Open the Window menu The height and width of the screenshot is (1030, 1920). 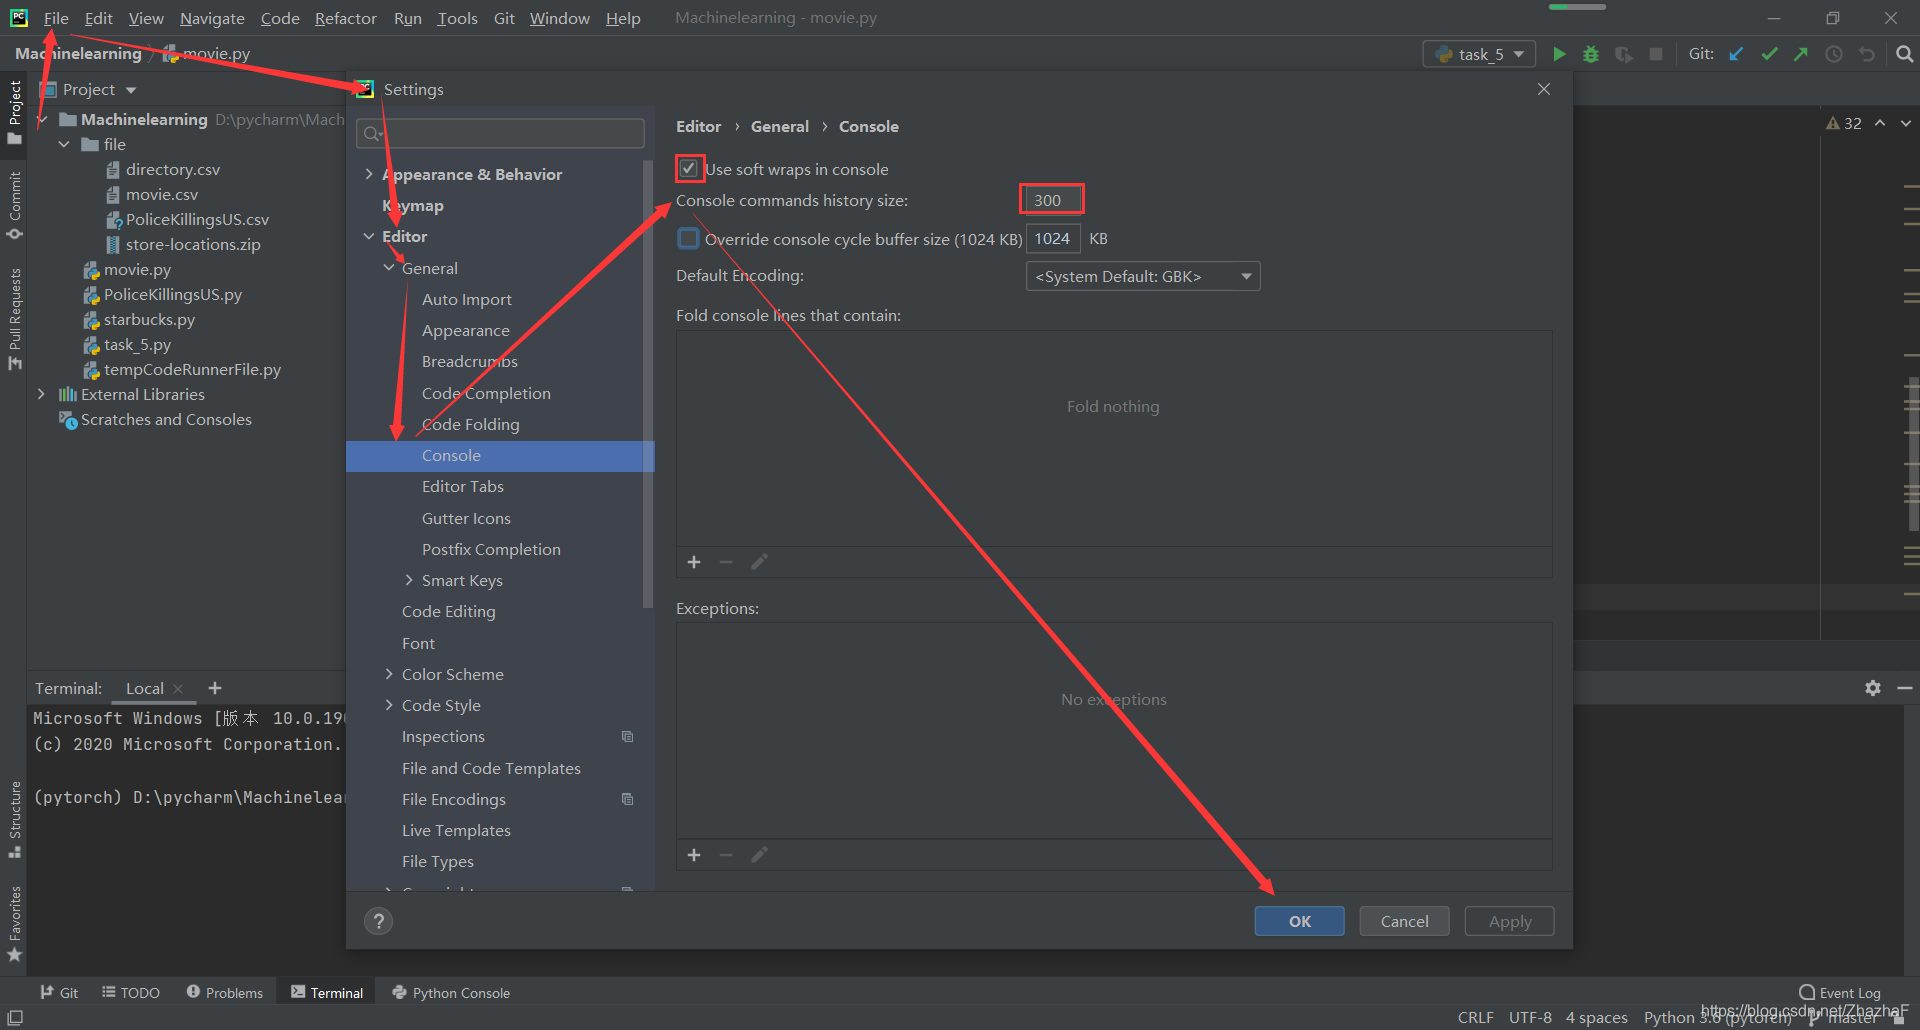559,18
